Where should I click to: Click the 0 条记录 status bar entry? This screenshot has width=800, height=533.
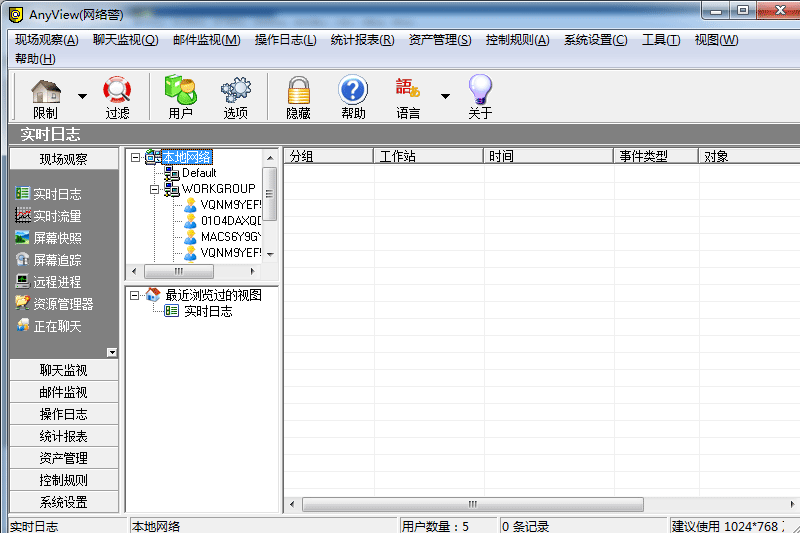(x=583, y=526)
